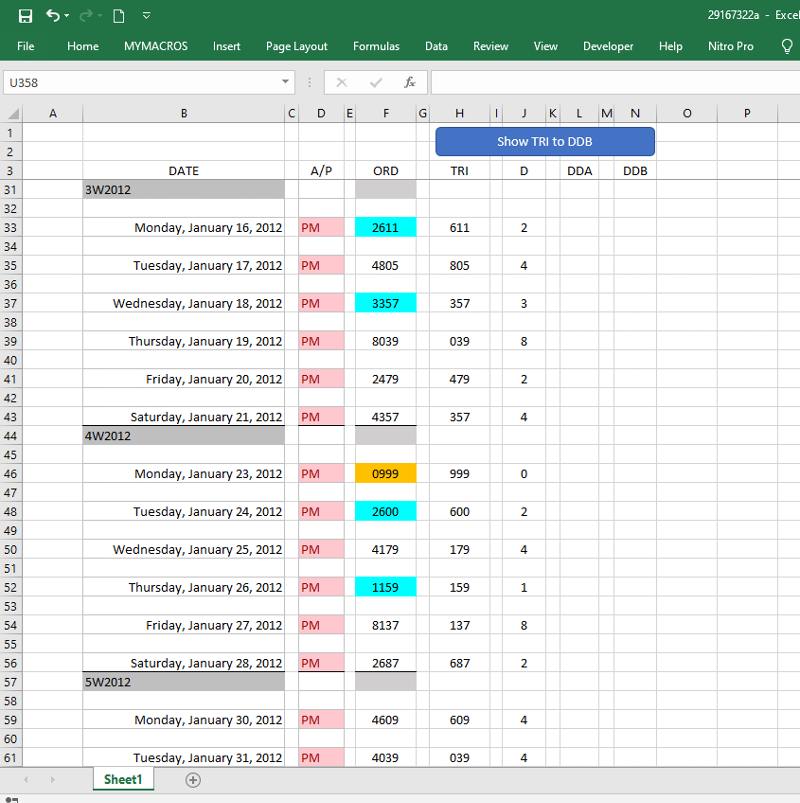
Task: Click inside the formula bar input
Action: [610, 83]
